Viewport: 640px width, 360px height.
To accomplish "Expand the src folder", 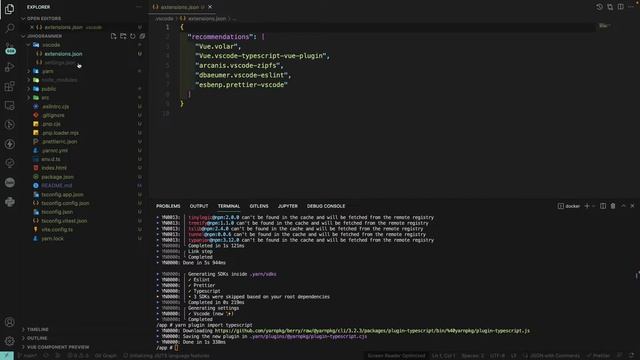I will point(45,98).
